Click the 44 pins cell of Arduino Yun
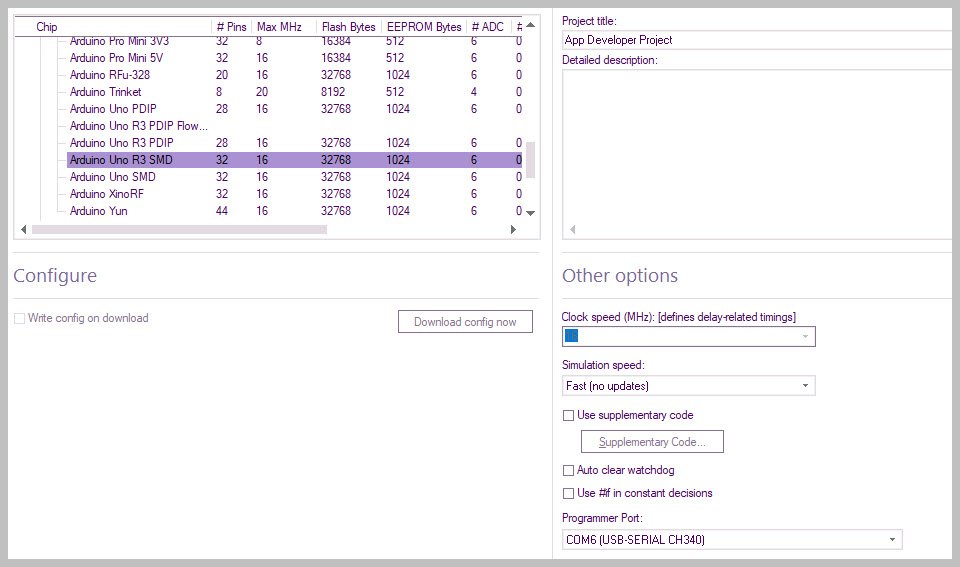 click(x=222, y=211)
